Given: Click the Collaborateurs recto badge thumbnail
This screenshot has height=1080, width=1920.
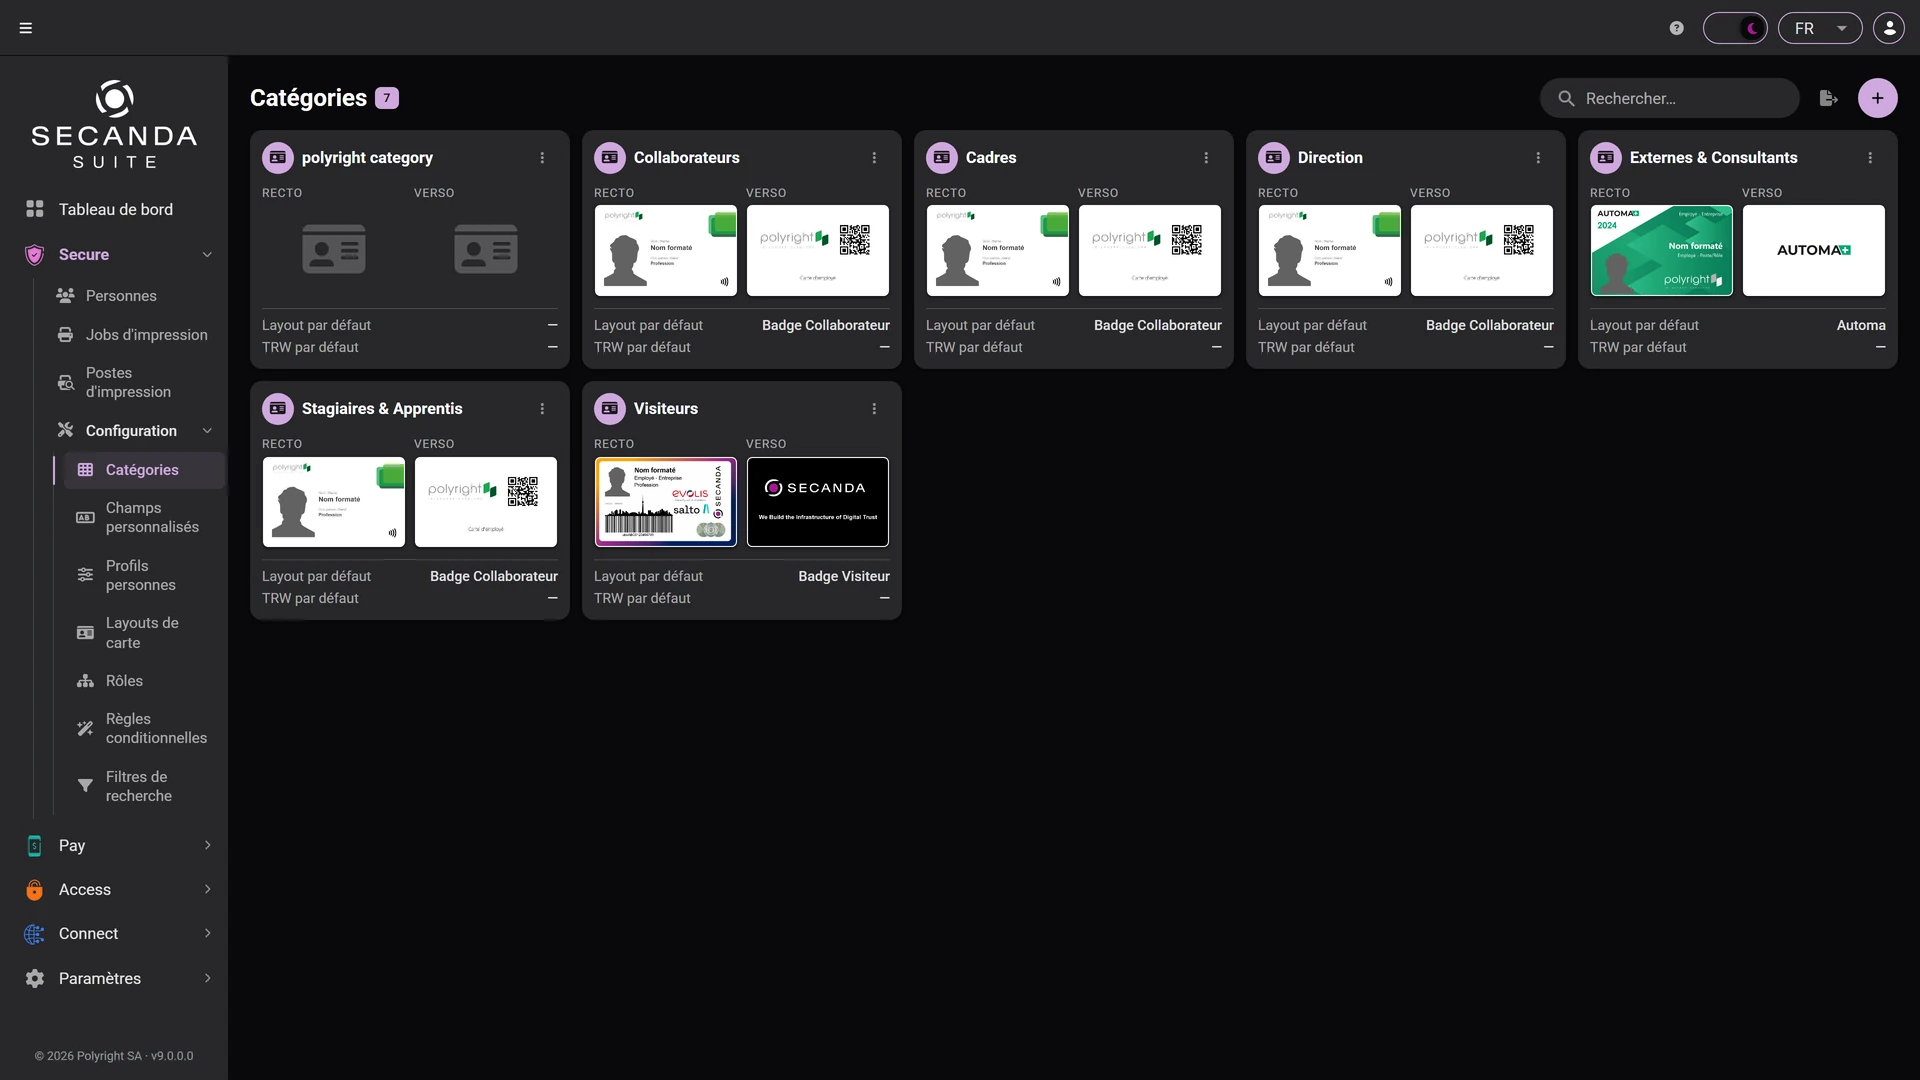Looking at the screenshot, I should [666, 251].
